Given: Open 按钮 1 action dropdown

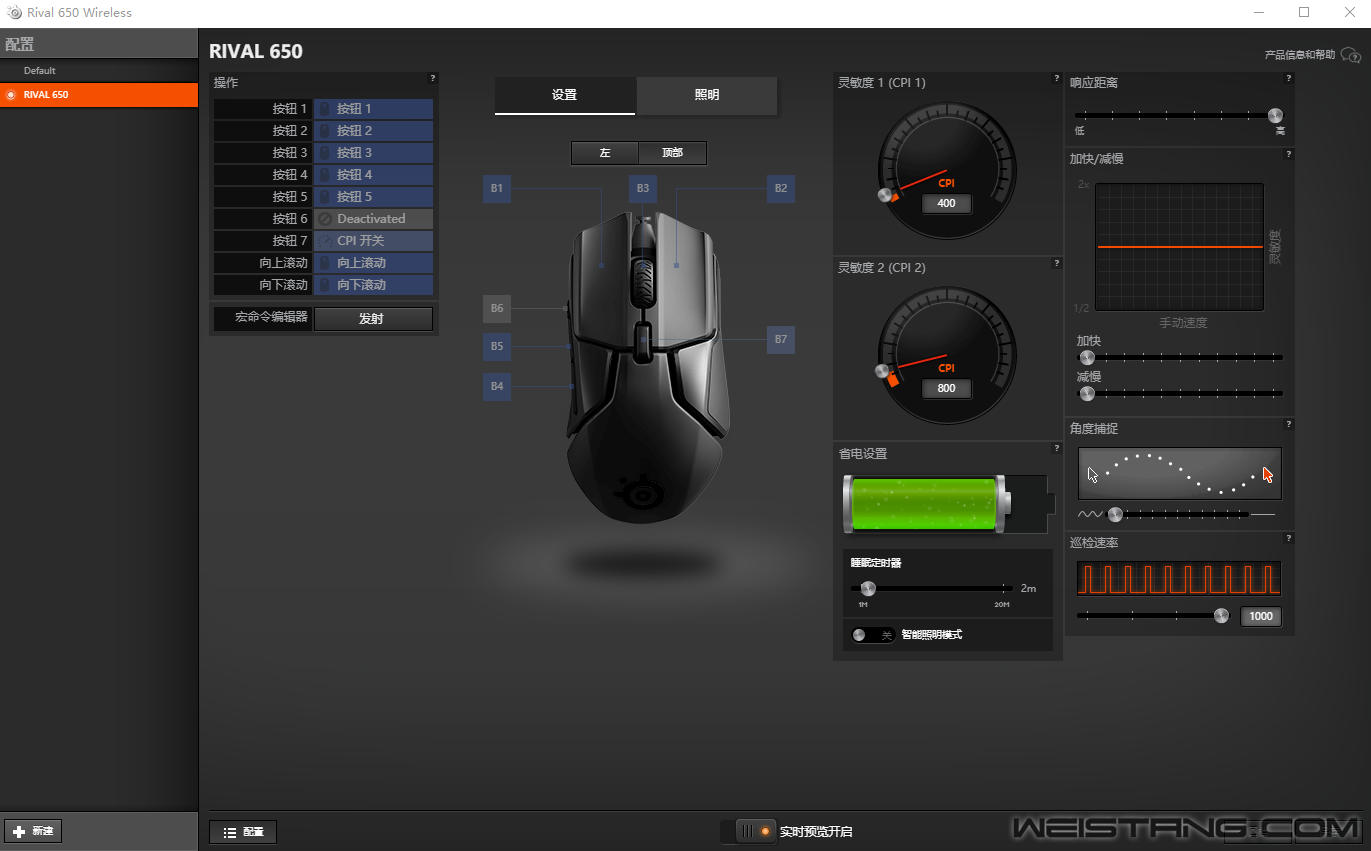Looking at the screenshot, I should click(x=373, y=109).
